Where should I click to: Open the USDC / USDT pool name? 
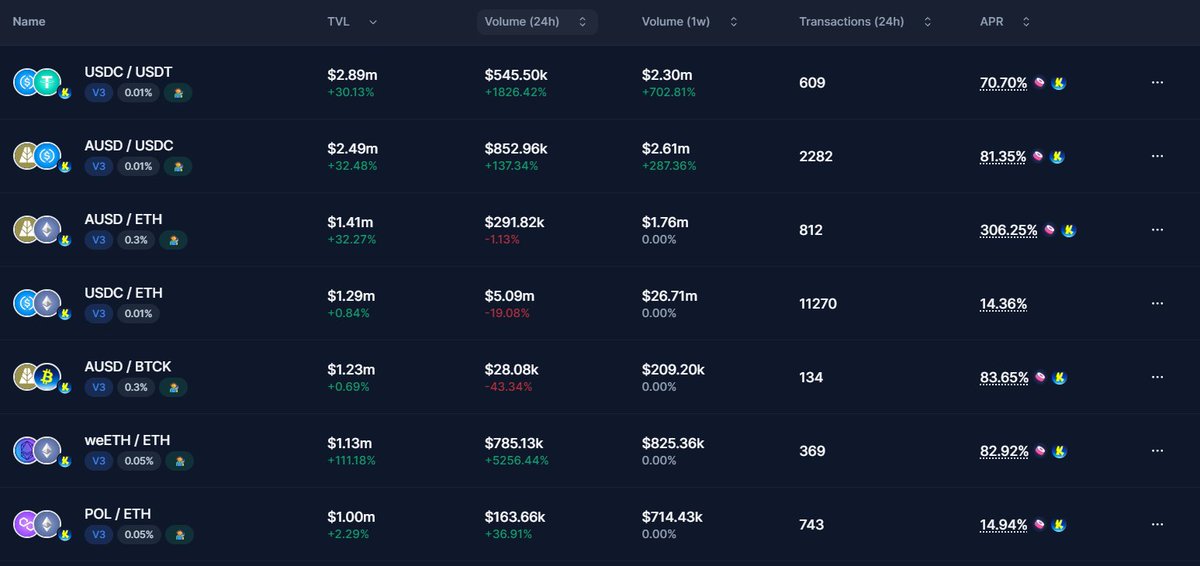pyautogui.click(x=129, y=72)
